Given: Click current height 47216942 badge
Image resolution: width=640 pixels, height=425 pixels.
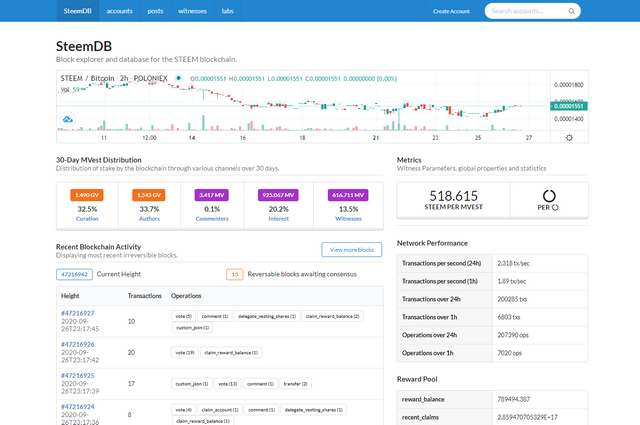Looking at the screenshot, I should pos(74,274).
